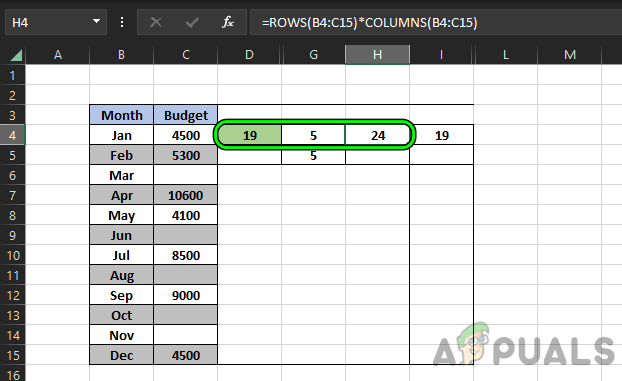Select the Nov cell

[121, 335]
